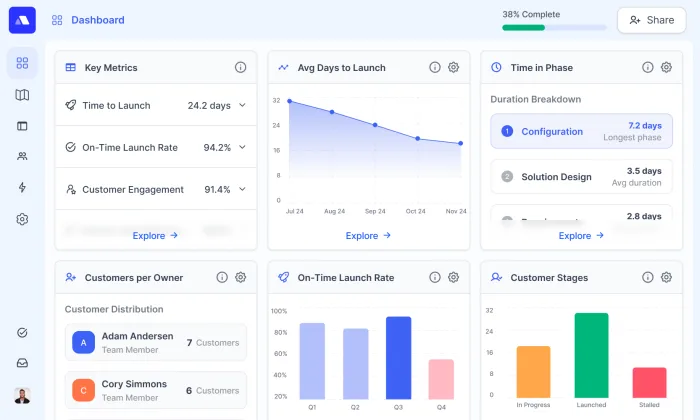The width and height of the screenshot is (700, 420).
Task: Expand the Time to Launch metric
Action: [242, 105]
